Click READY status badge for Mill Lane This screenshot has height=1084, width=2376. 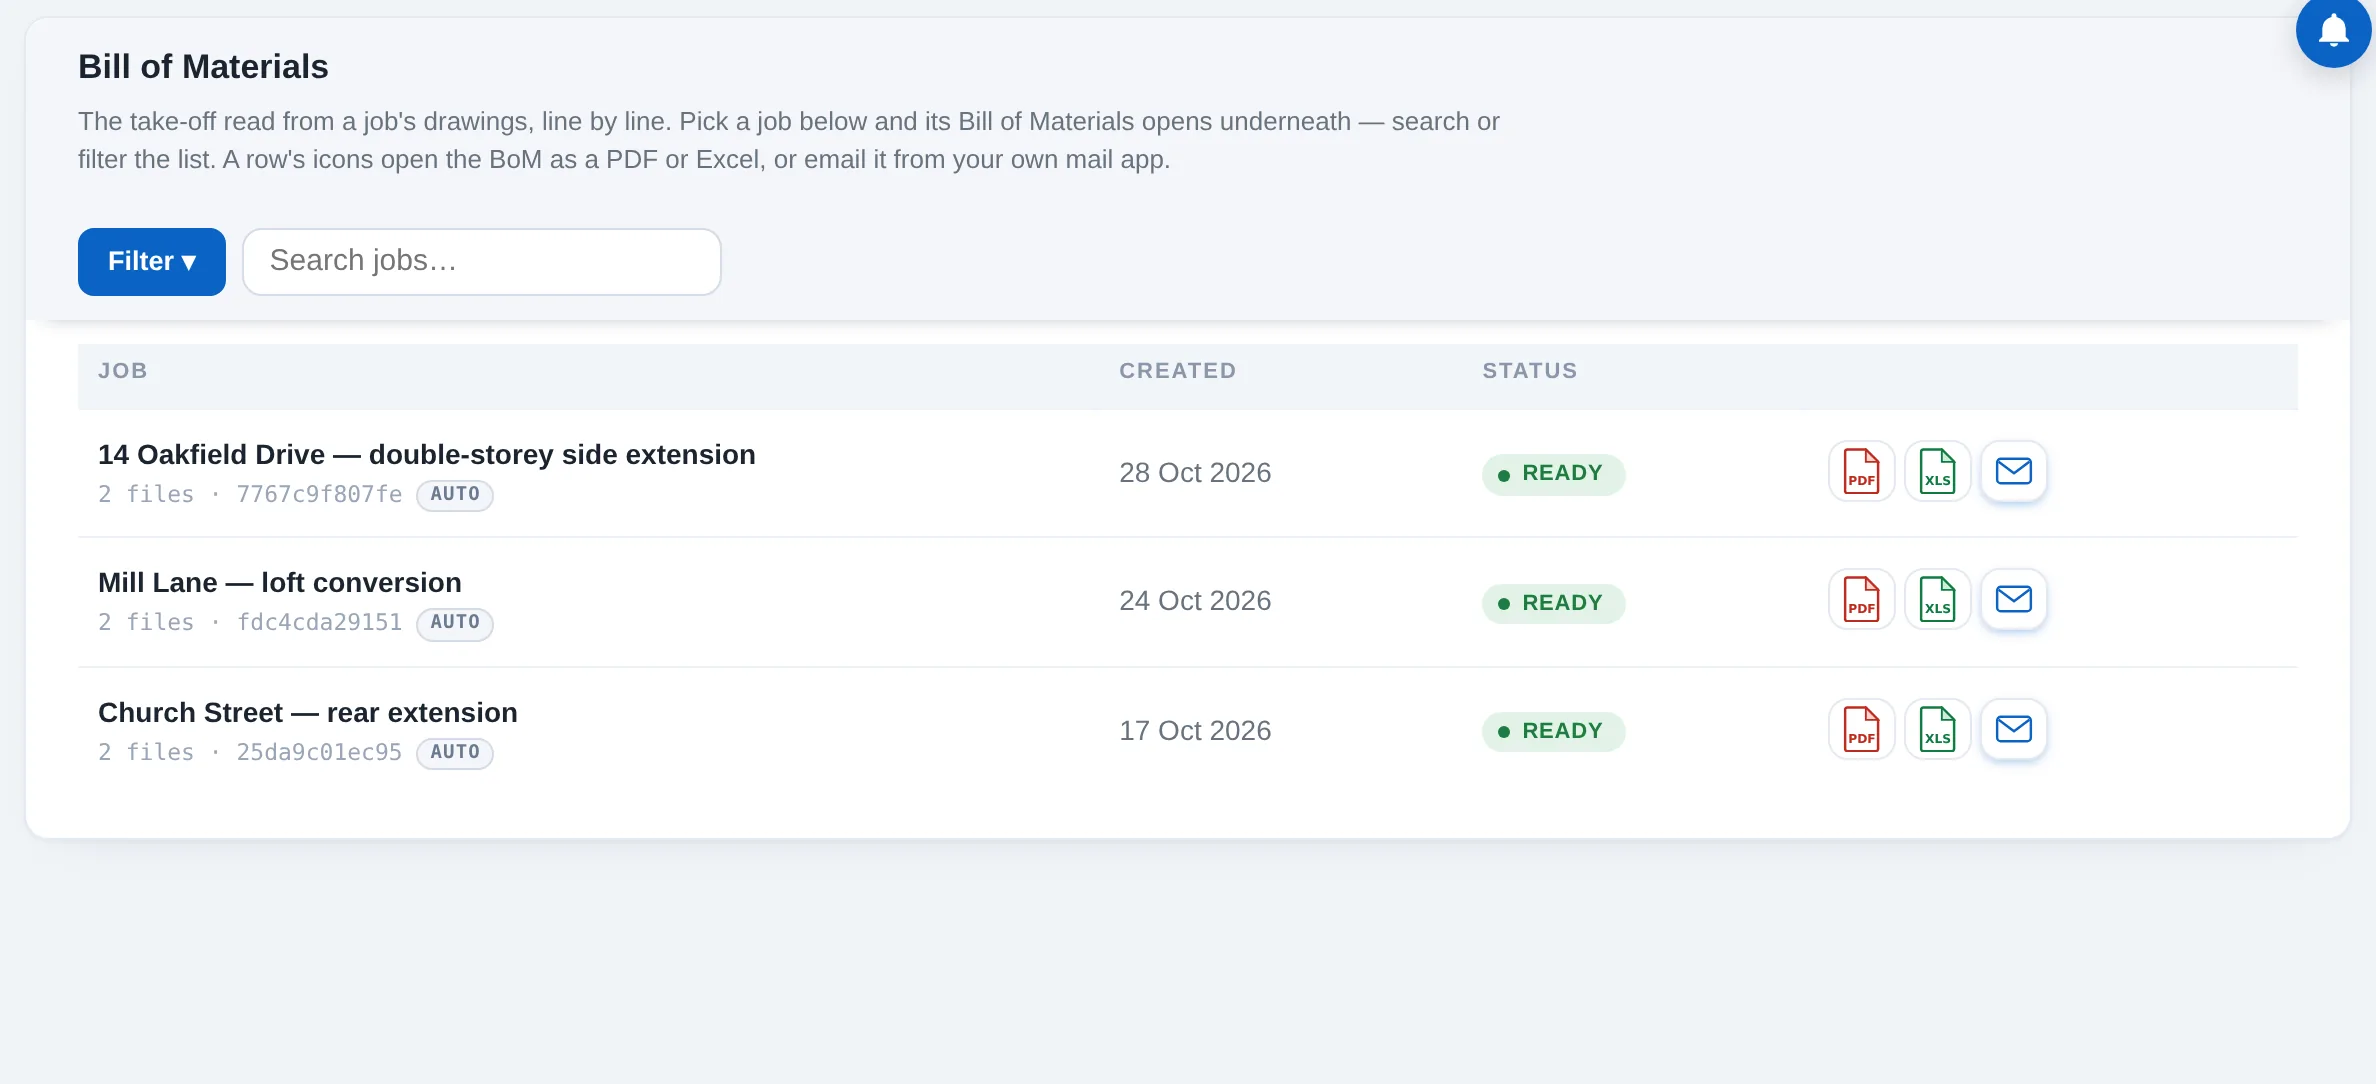pos(1553,603)
